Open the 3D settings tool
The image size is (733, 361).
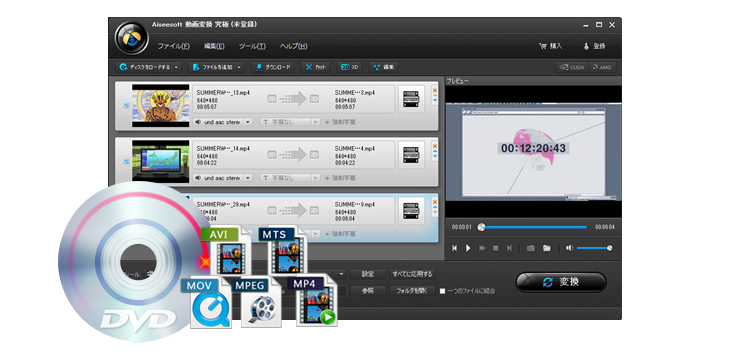[349, 67]
